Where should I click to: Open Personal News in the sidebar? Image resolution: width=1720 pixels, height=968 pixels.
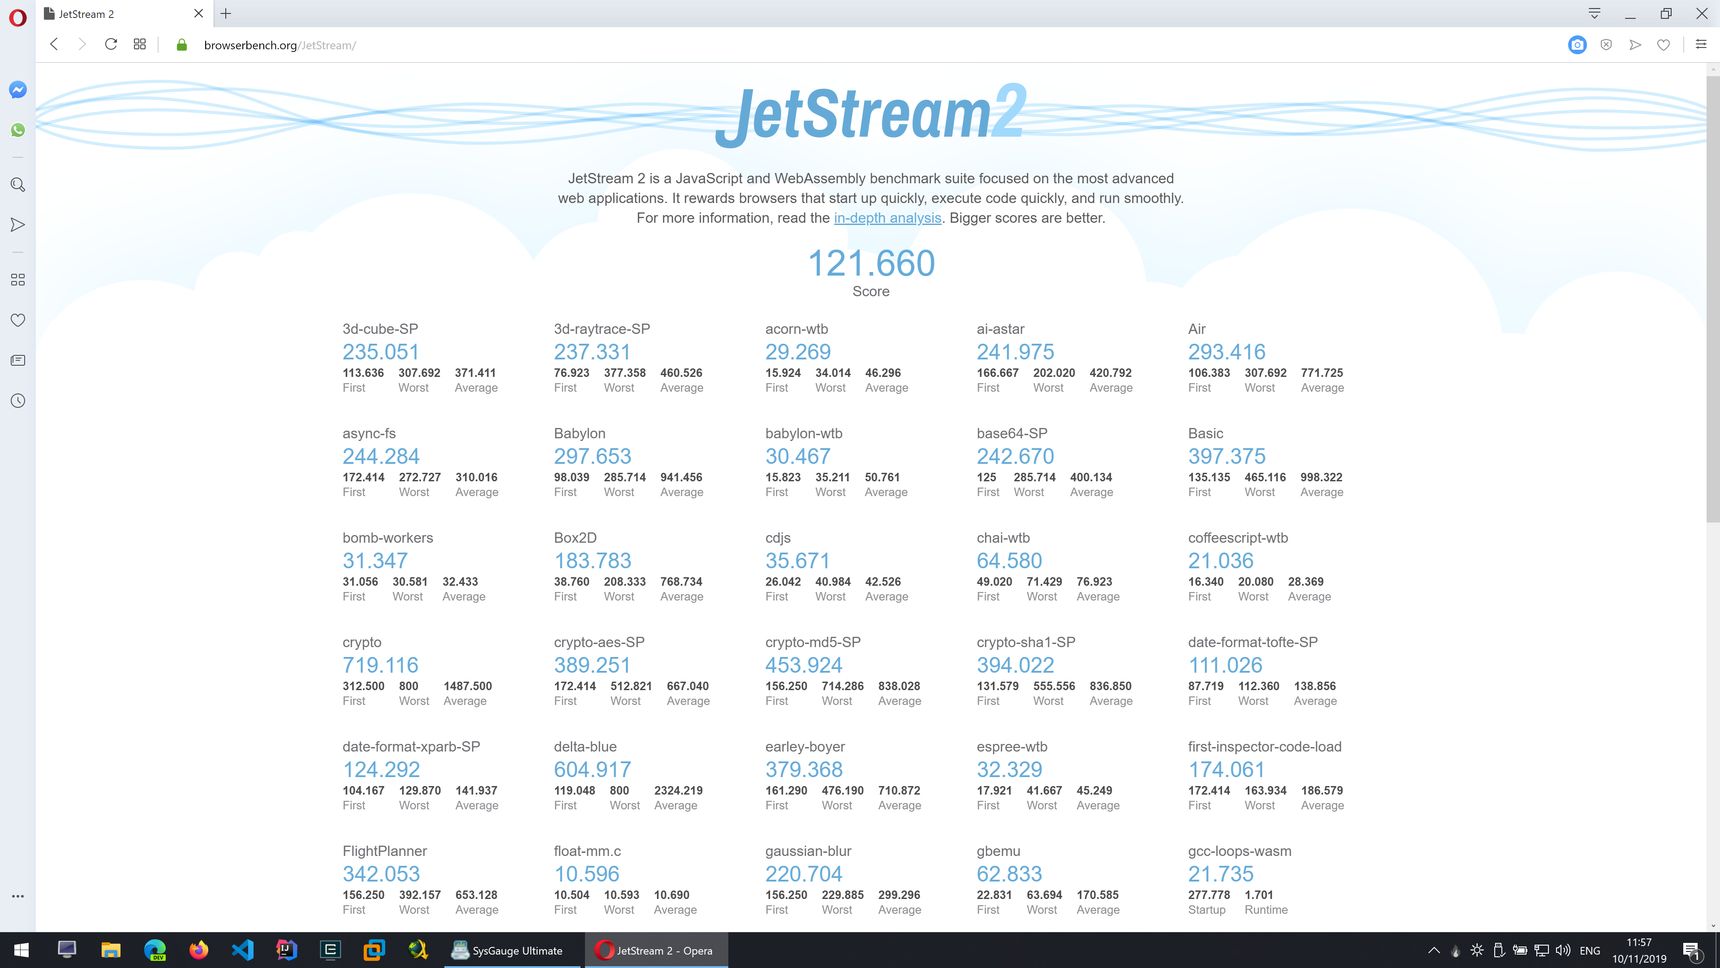17,360
